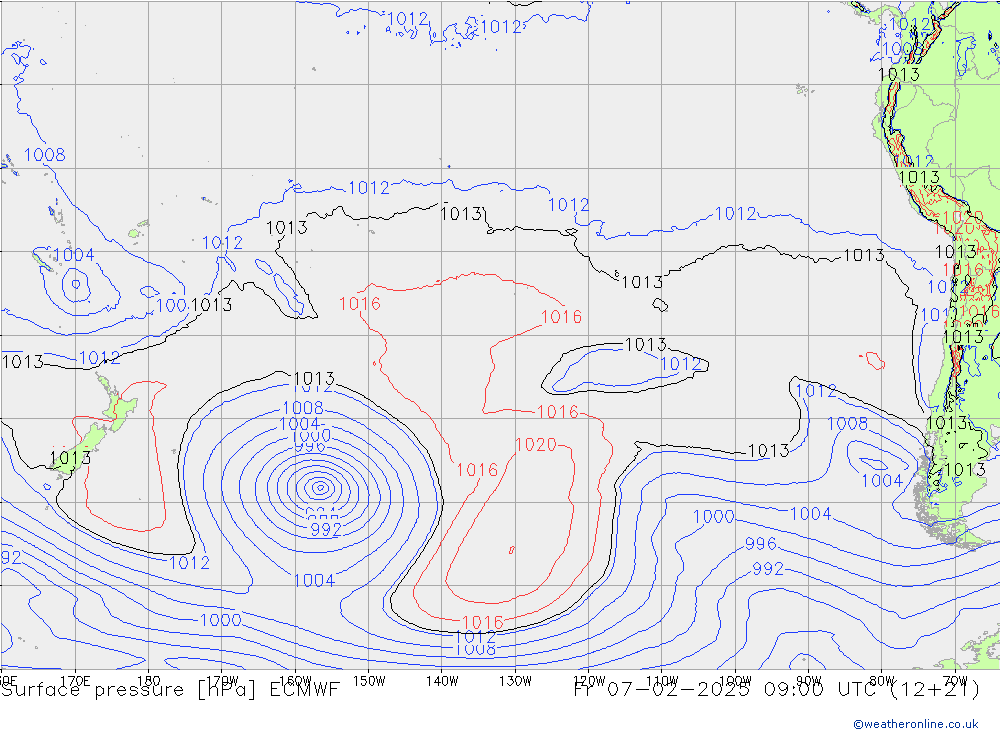Click the 1000 label left of 1004 near 100W
1000x733 pixels.
click(x=714, y=516)
